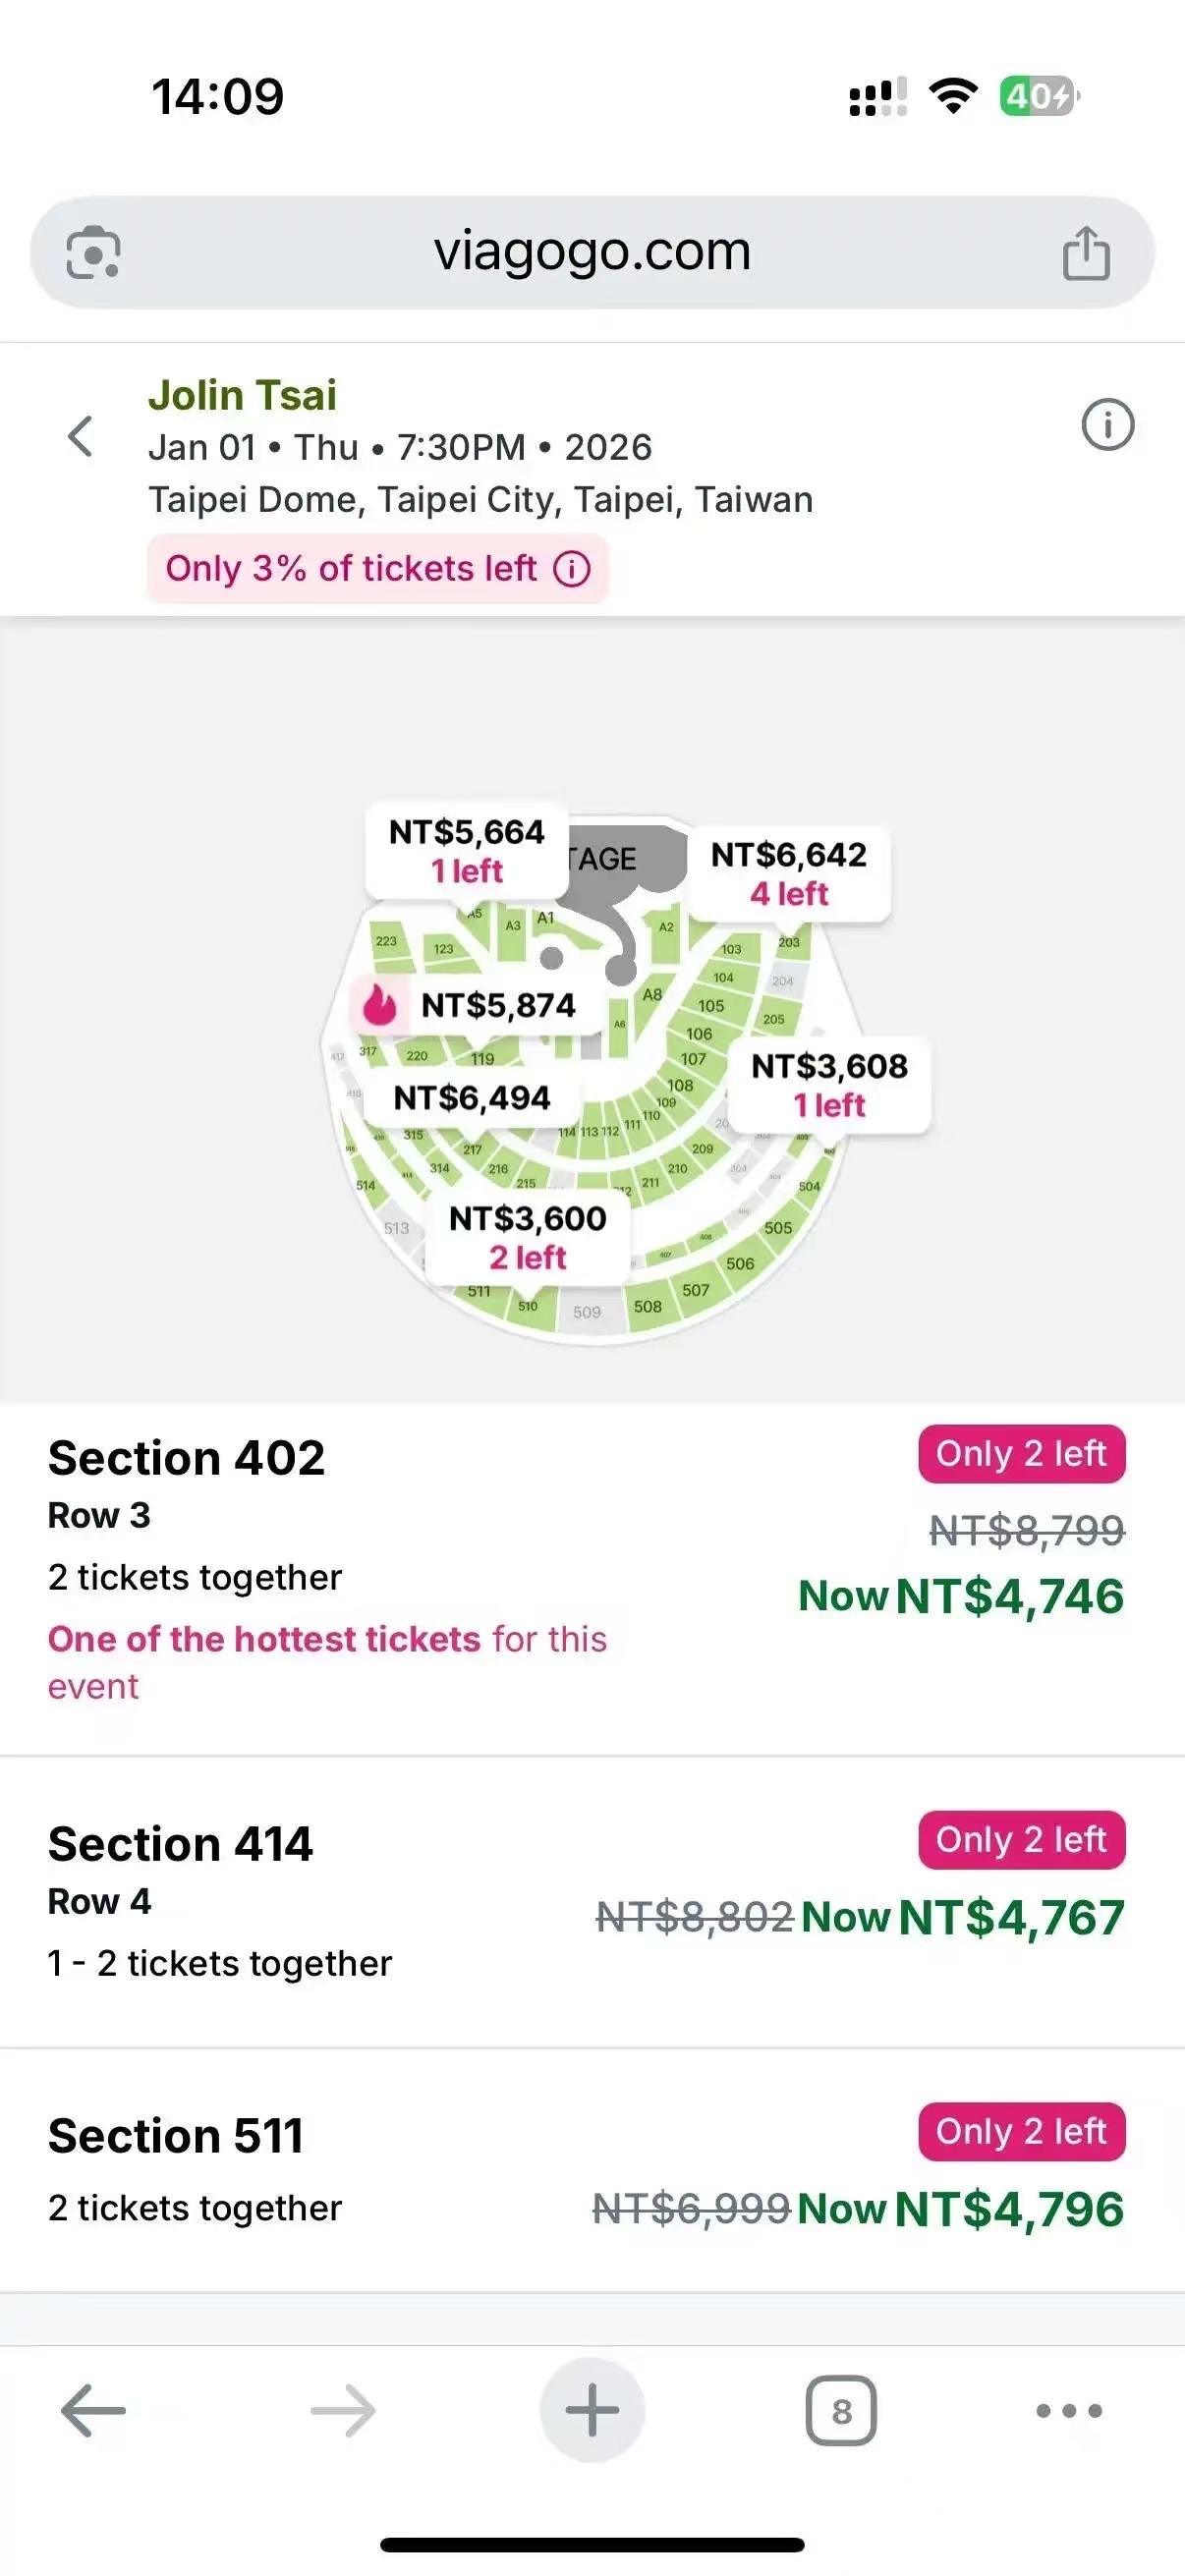Image resolution: width=1185 pixels, height=2576 pixels.
Task: Tap the flame hot-ticket icon on map
Action: (379, 1005)
